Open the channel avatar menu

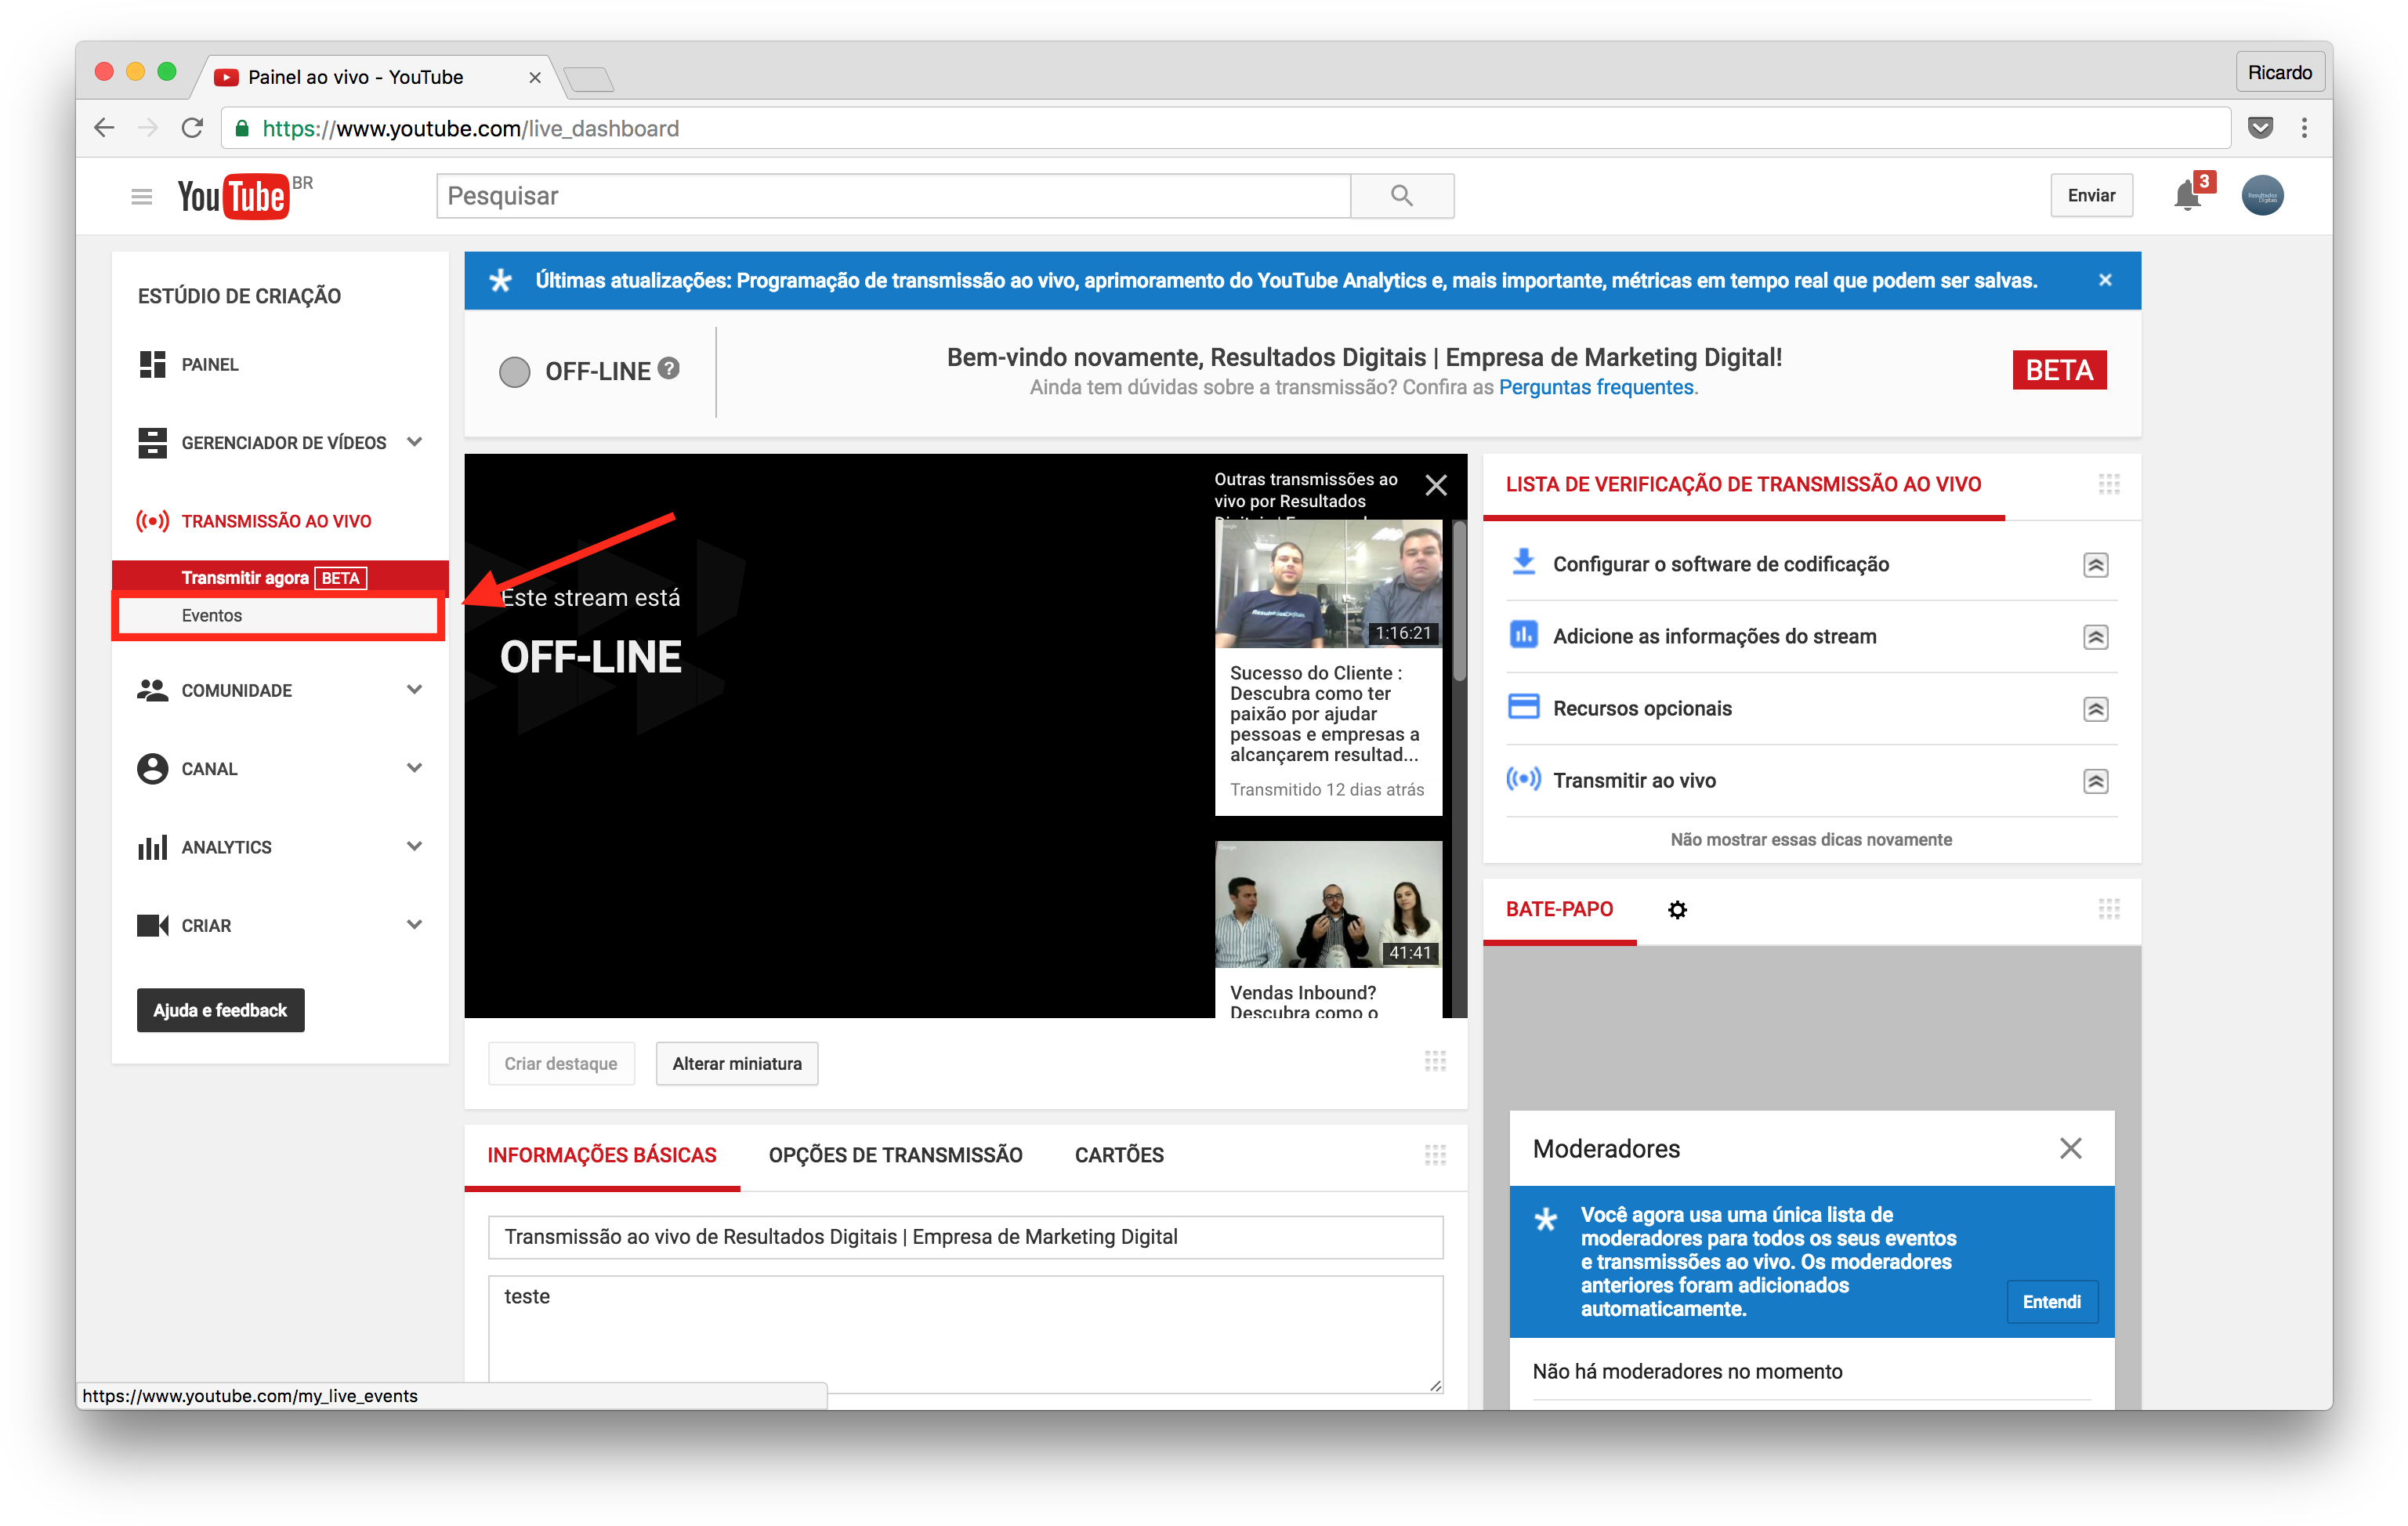[x=2262, y=195]
